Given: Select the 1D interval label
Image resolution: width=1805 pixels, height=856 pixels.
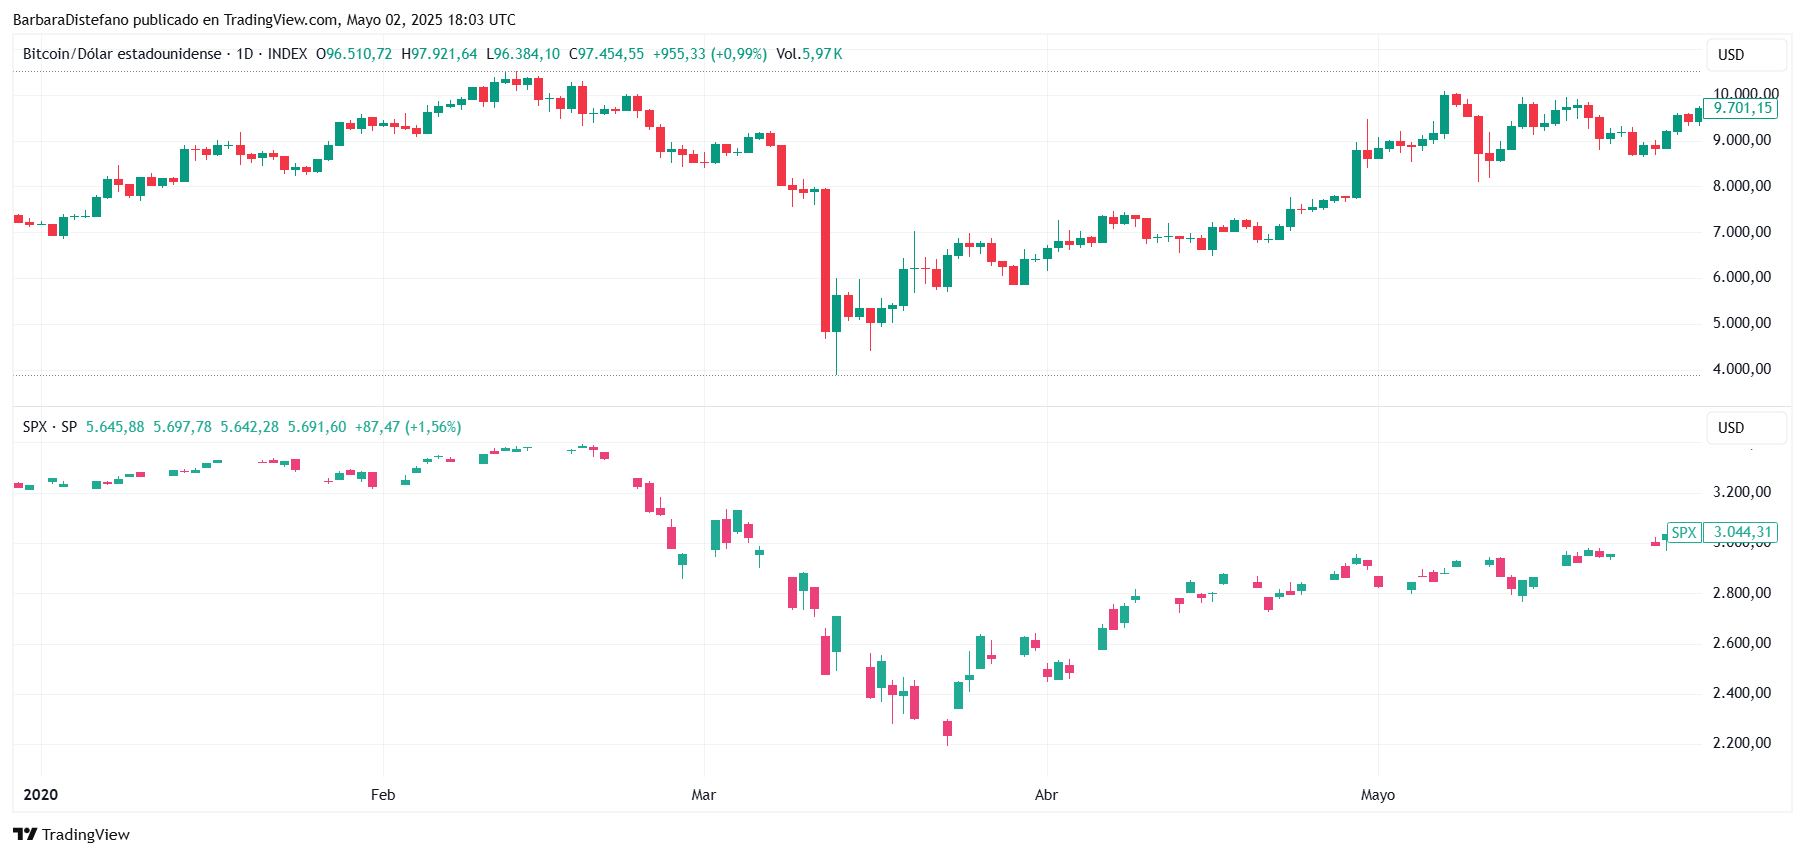Looking at the screenshot, I should [x=244, y=54].
